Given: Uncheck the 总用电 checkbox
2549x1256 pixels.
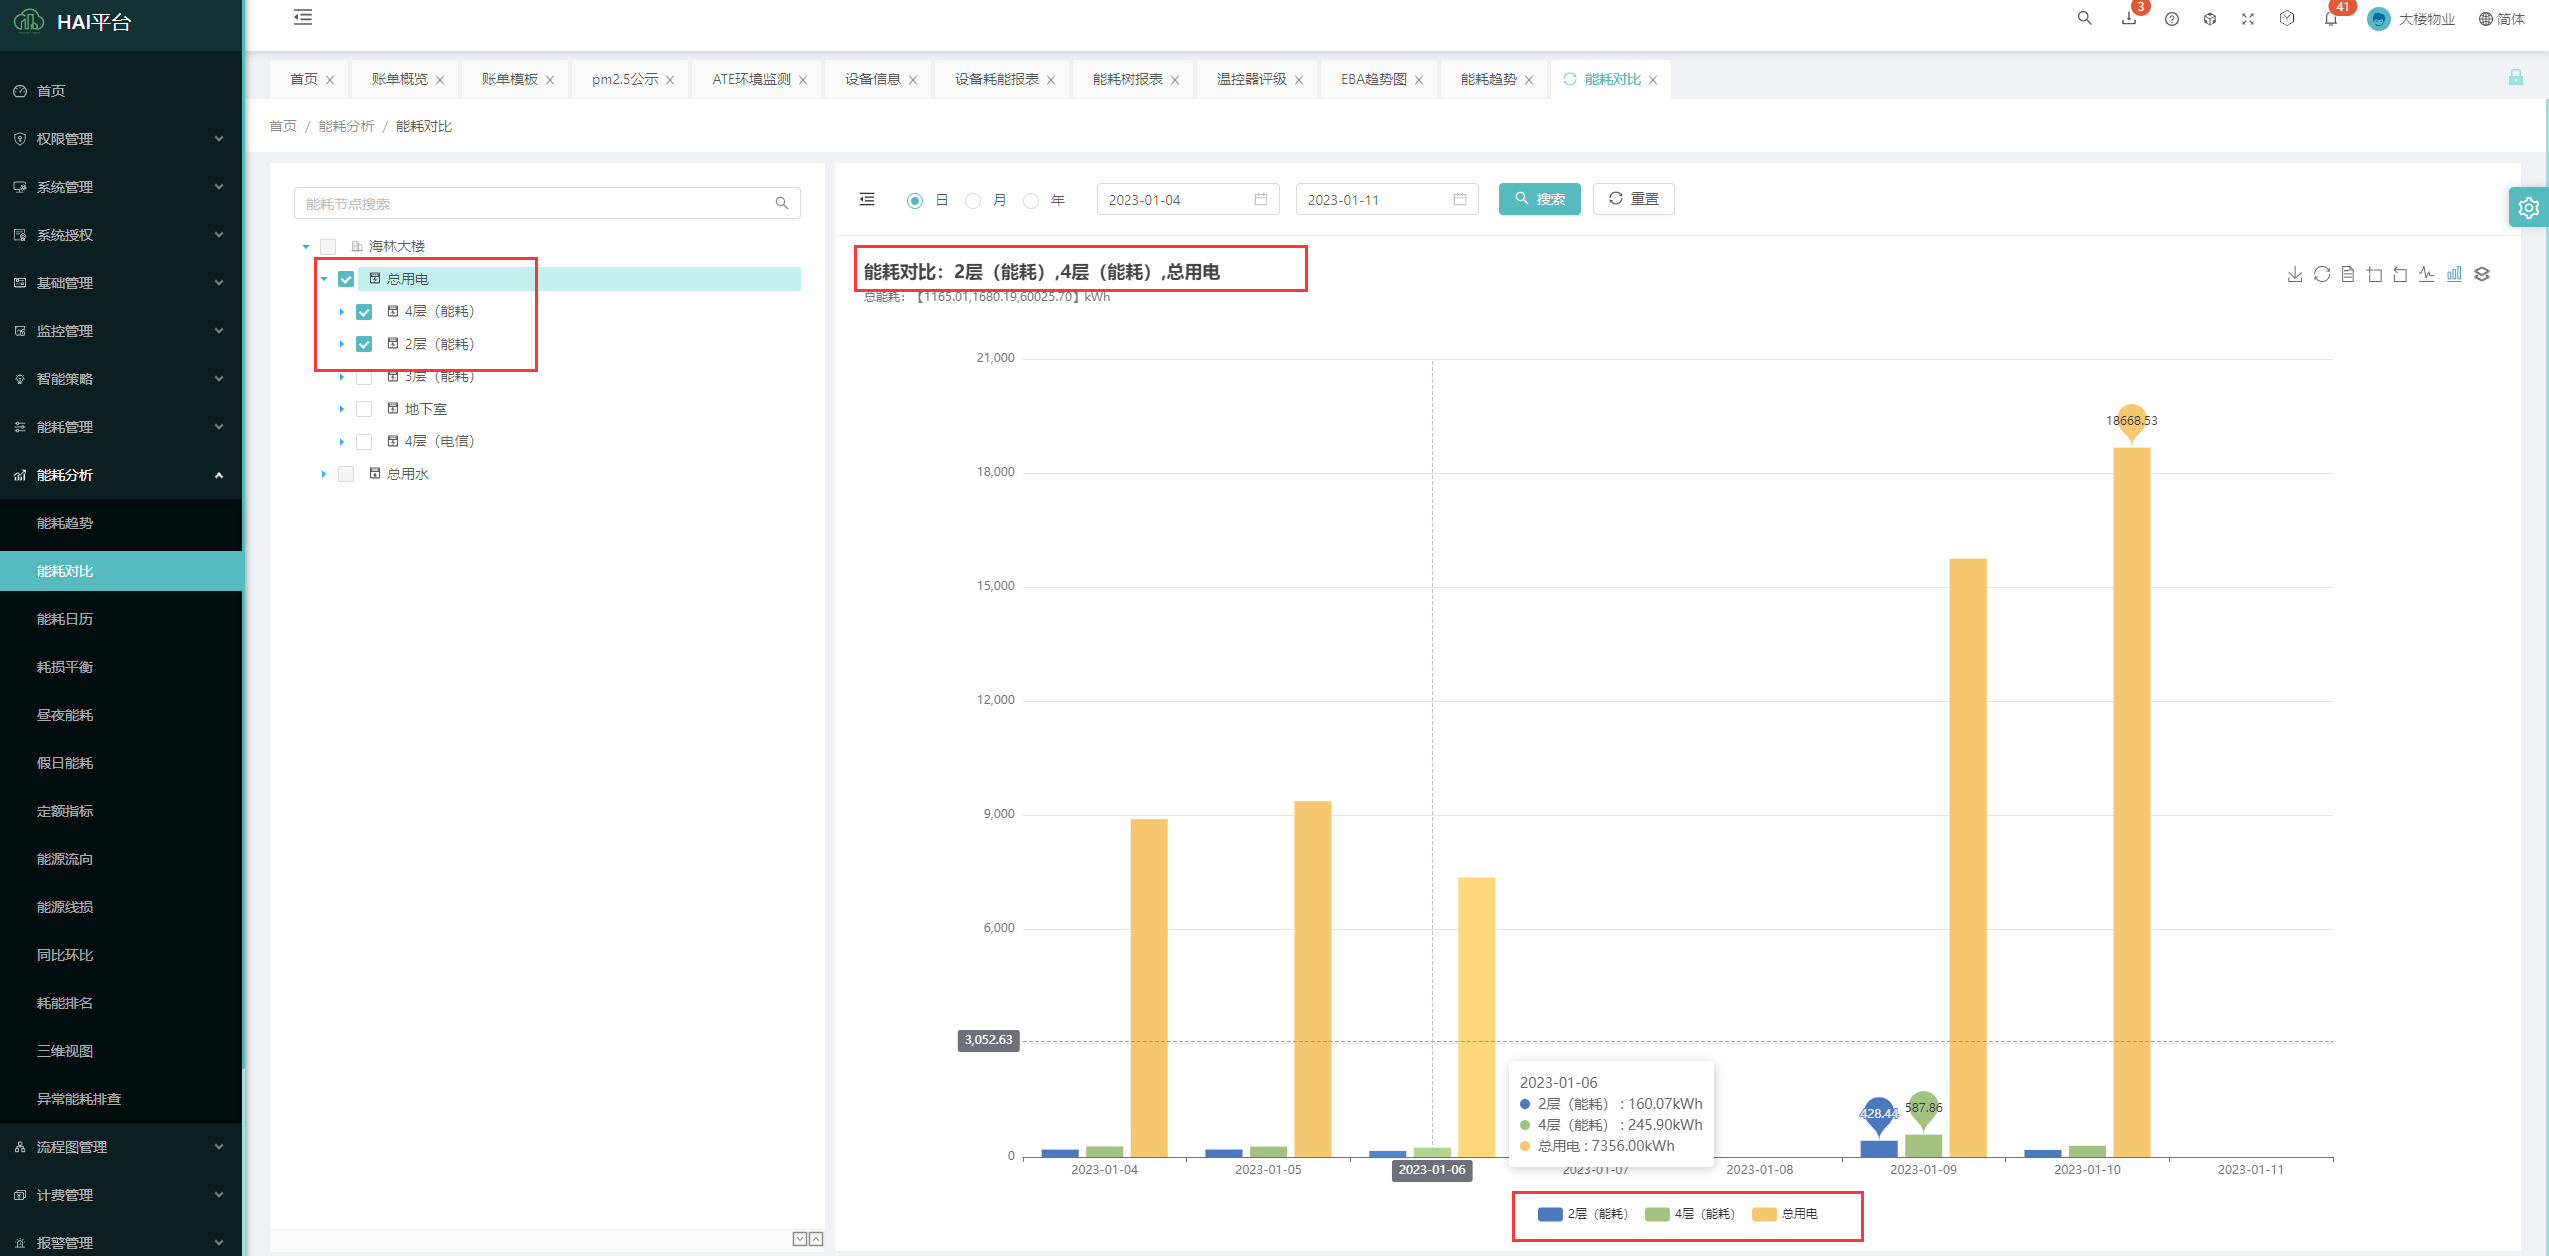Looking at the screenshot, I should point(346,279).
